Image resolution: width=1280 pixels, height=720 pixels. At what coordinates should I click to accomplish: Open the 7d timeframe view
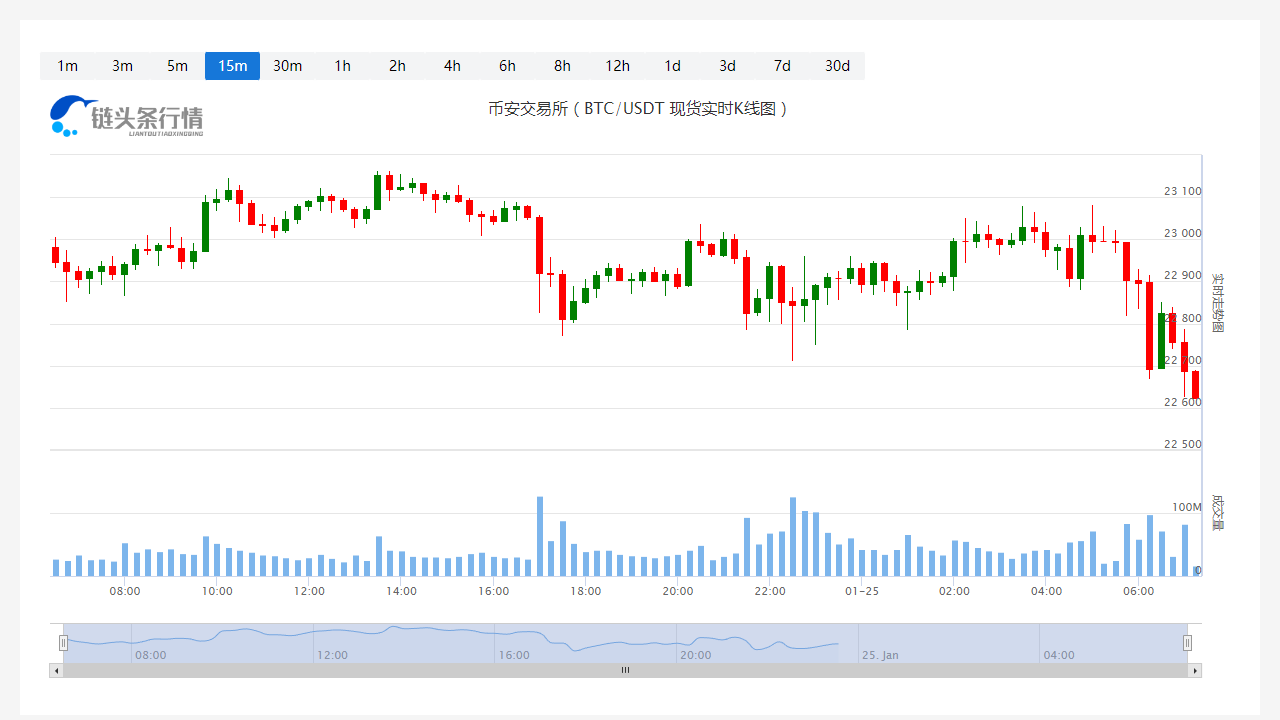pos(782,66)
